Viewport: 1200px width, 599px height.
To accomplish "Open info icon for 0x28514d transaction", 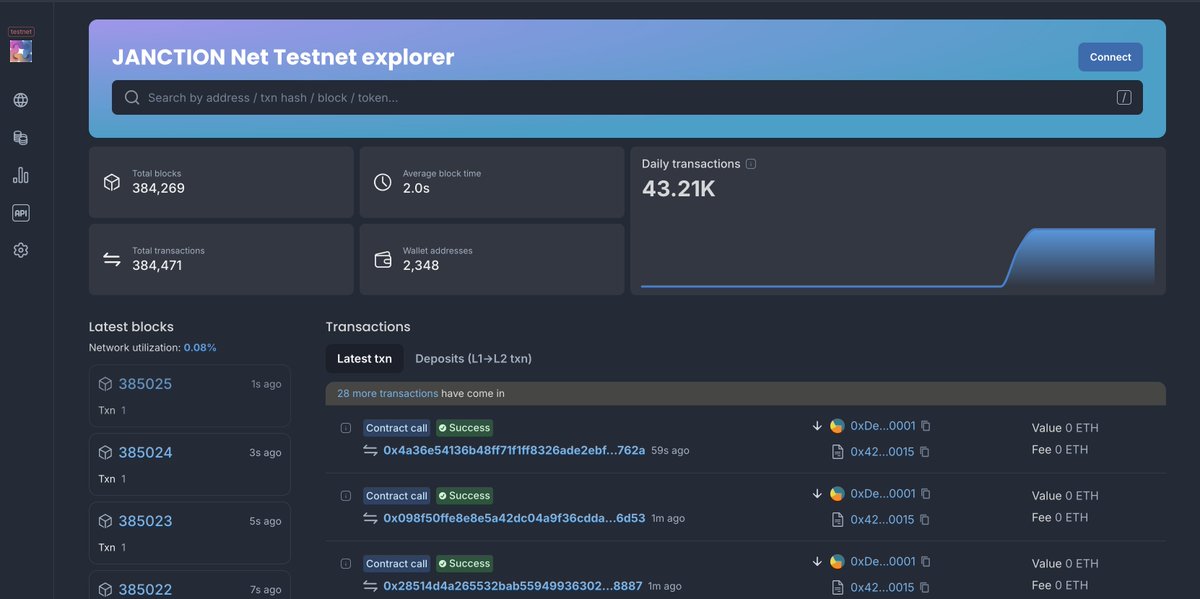I will coord(346,564).
